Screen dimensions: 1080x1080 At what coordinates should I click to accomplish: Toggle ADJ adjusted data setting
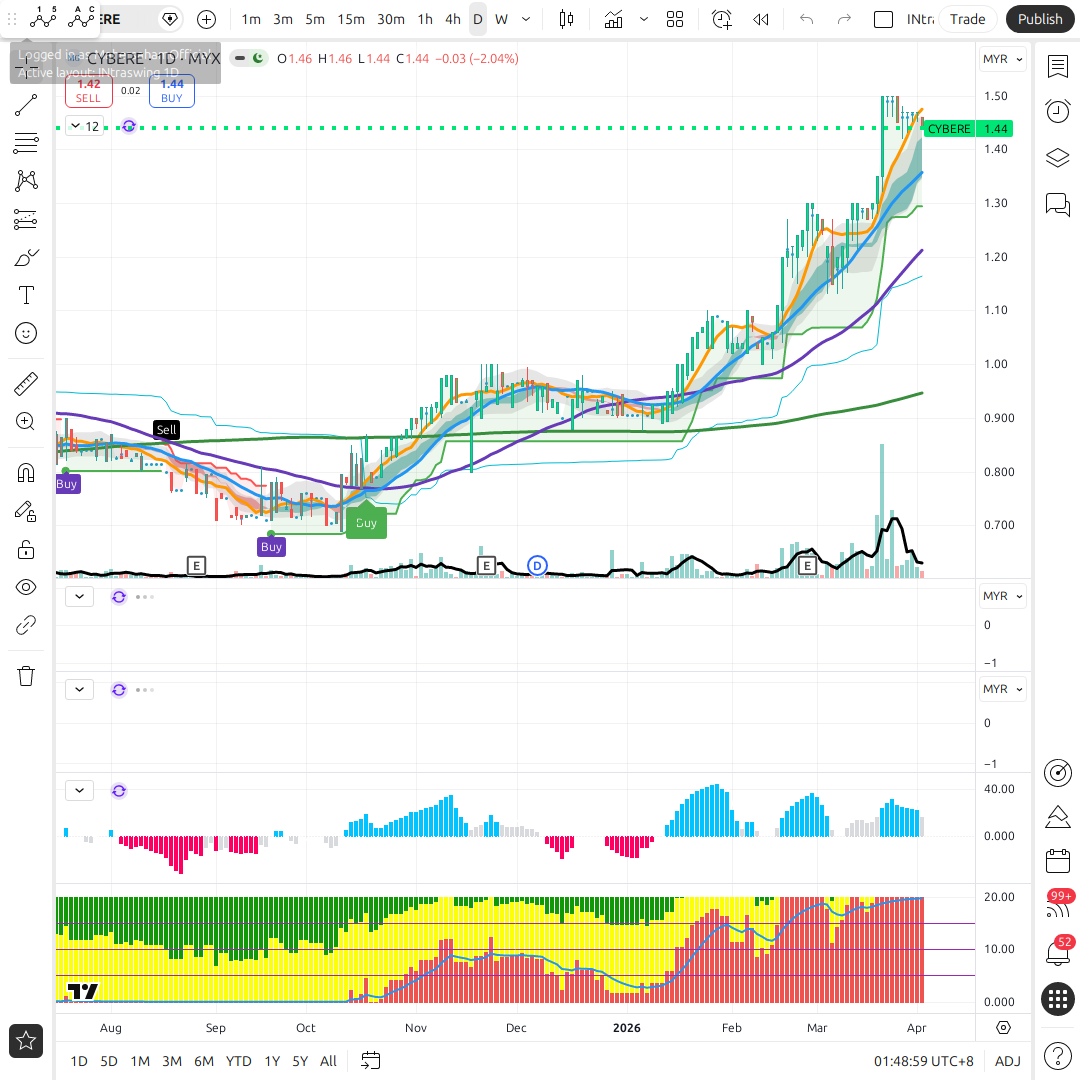point(1007,1061)
